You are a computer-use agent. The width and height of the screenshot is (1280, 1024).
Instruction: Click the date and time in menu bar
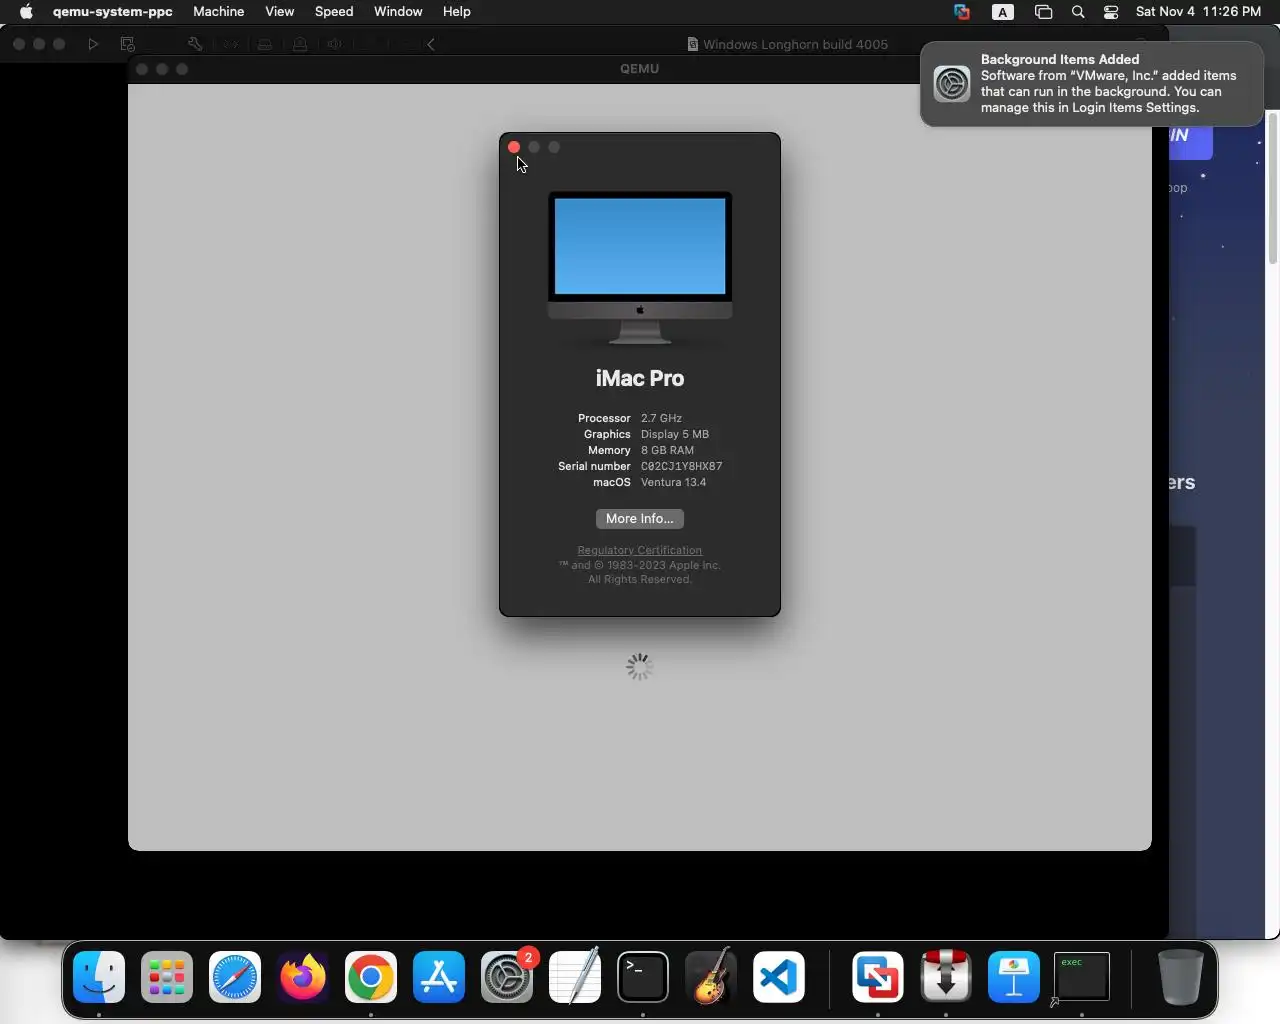pyautogui.click(x=1198, y=12)
